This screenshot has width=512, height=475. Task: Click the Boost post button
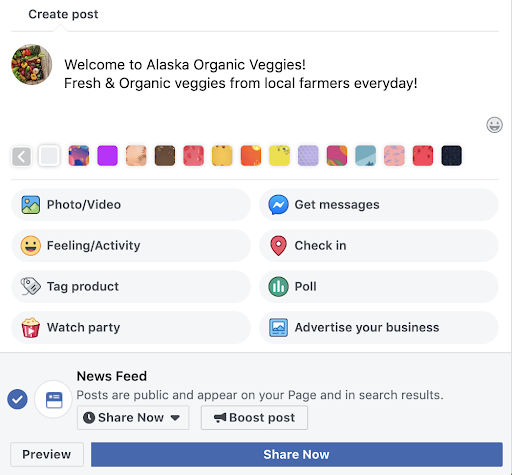click(x=254, y=417)
